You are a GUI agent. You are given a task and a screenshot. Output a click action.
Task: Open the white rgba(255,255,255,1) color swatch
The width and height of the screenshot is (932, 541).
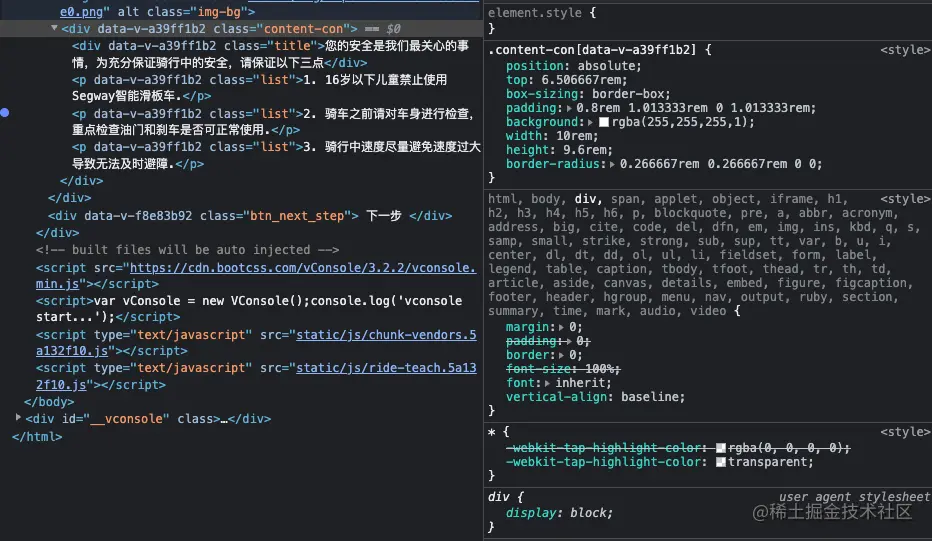[x=604, y=122]
